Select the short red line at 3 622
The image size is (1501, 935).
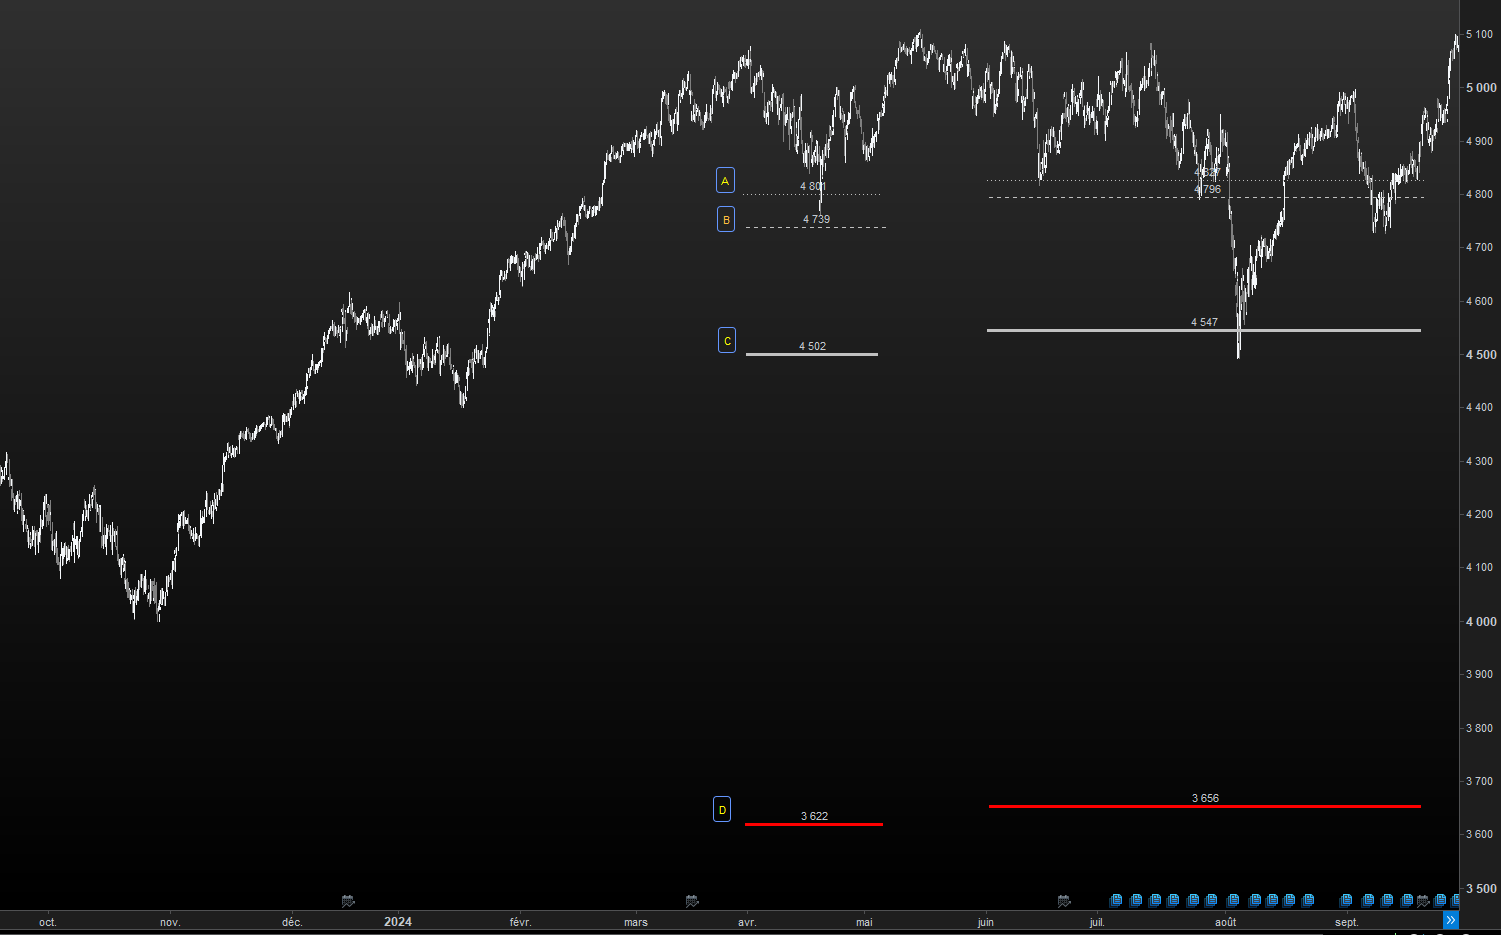click(x=813, y=824)
